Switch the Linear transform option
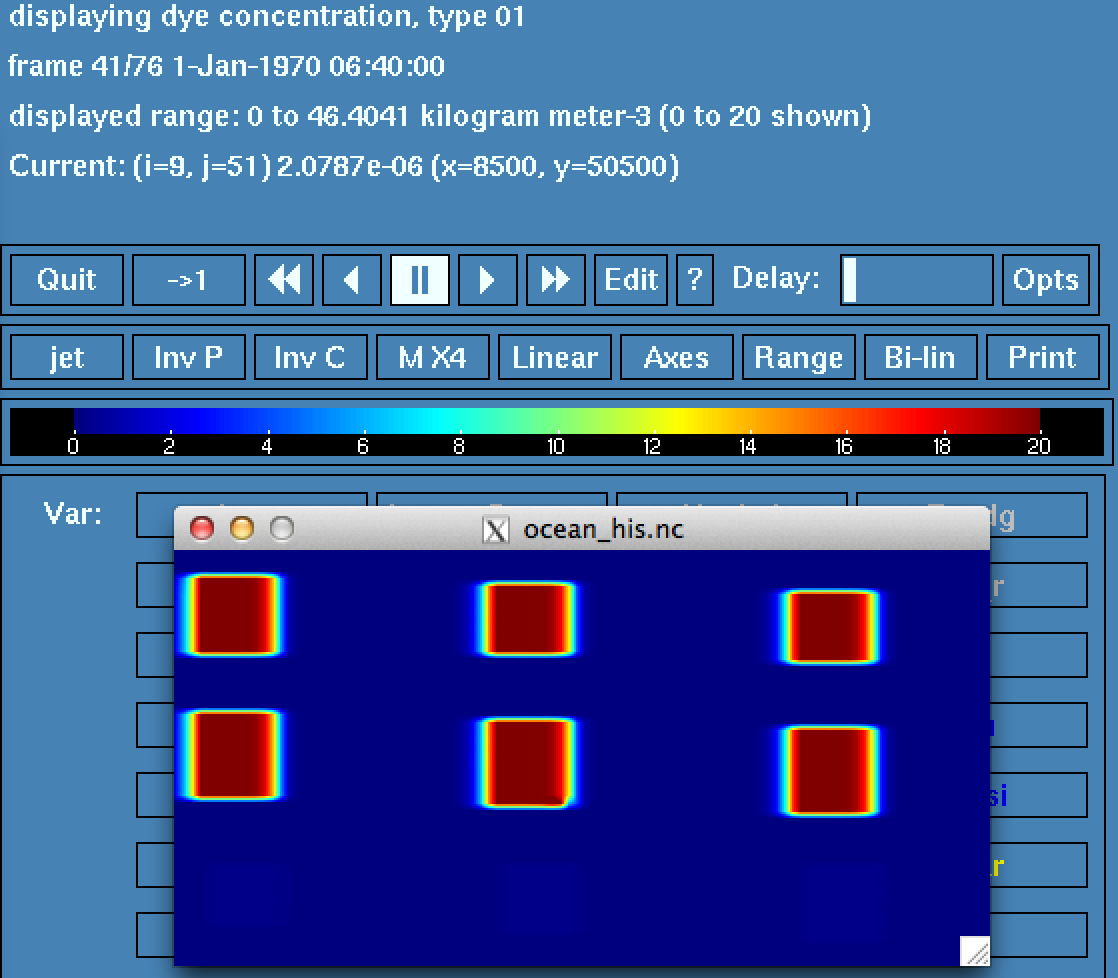This screenshot has height=978, width=1118. click(554, 358)
